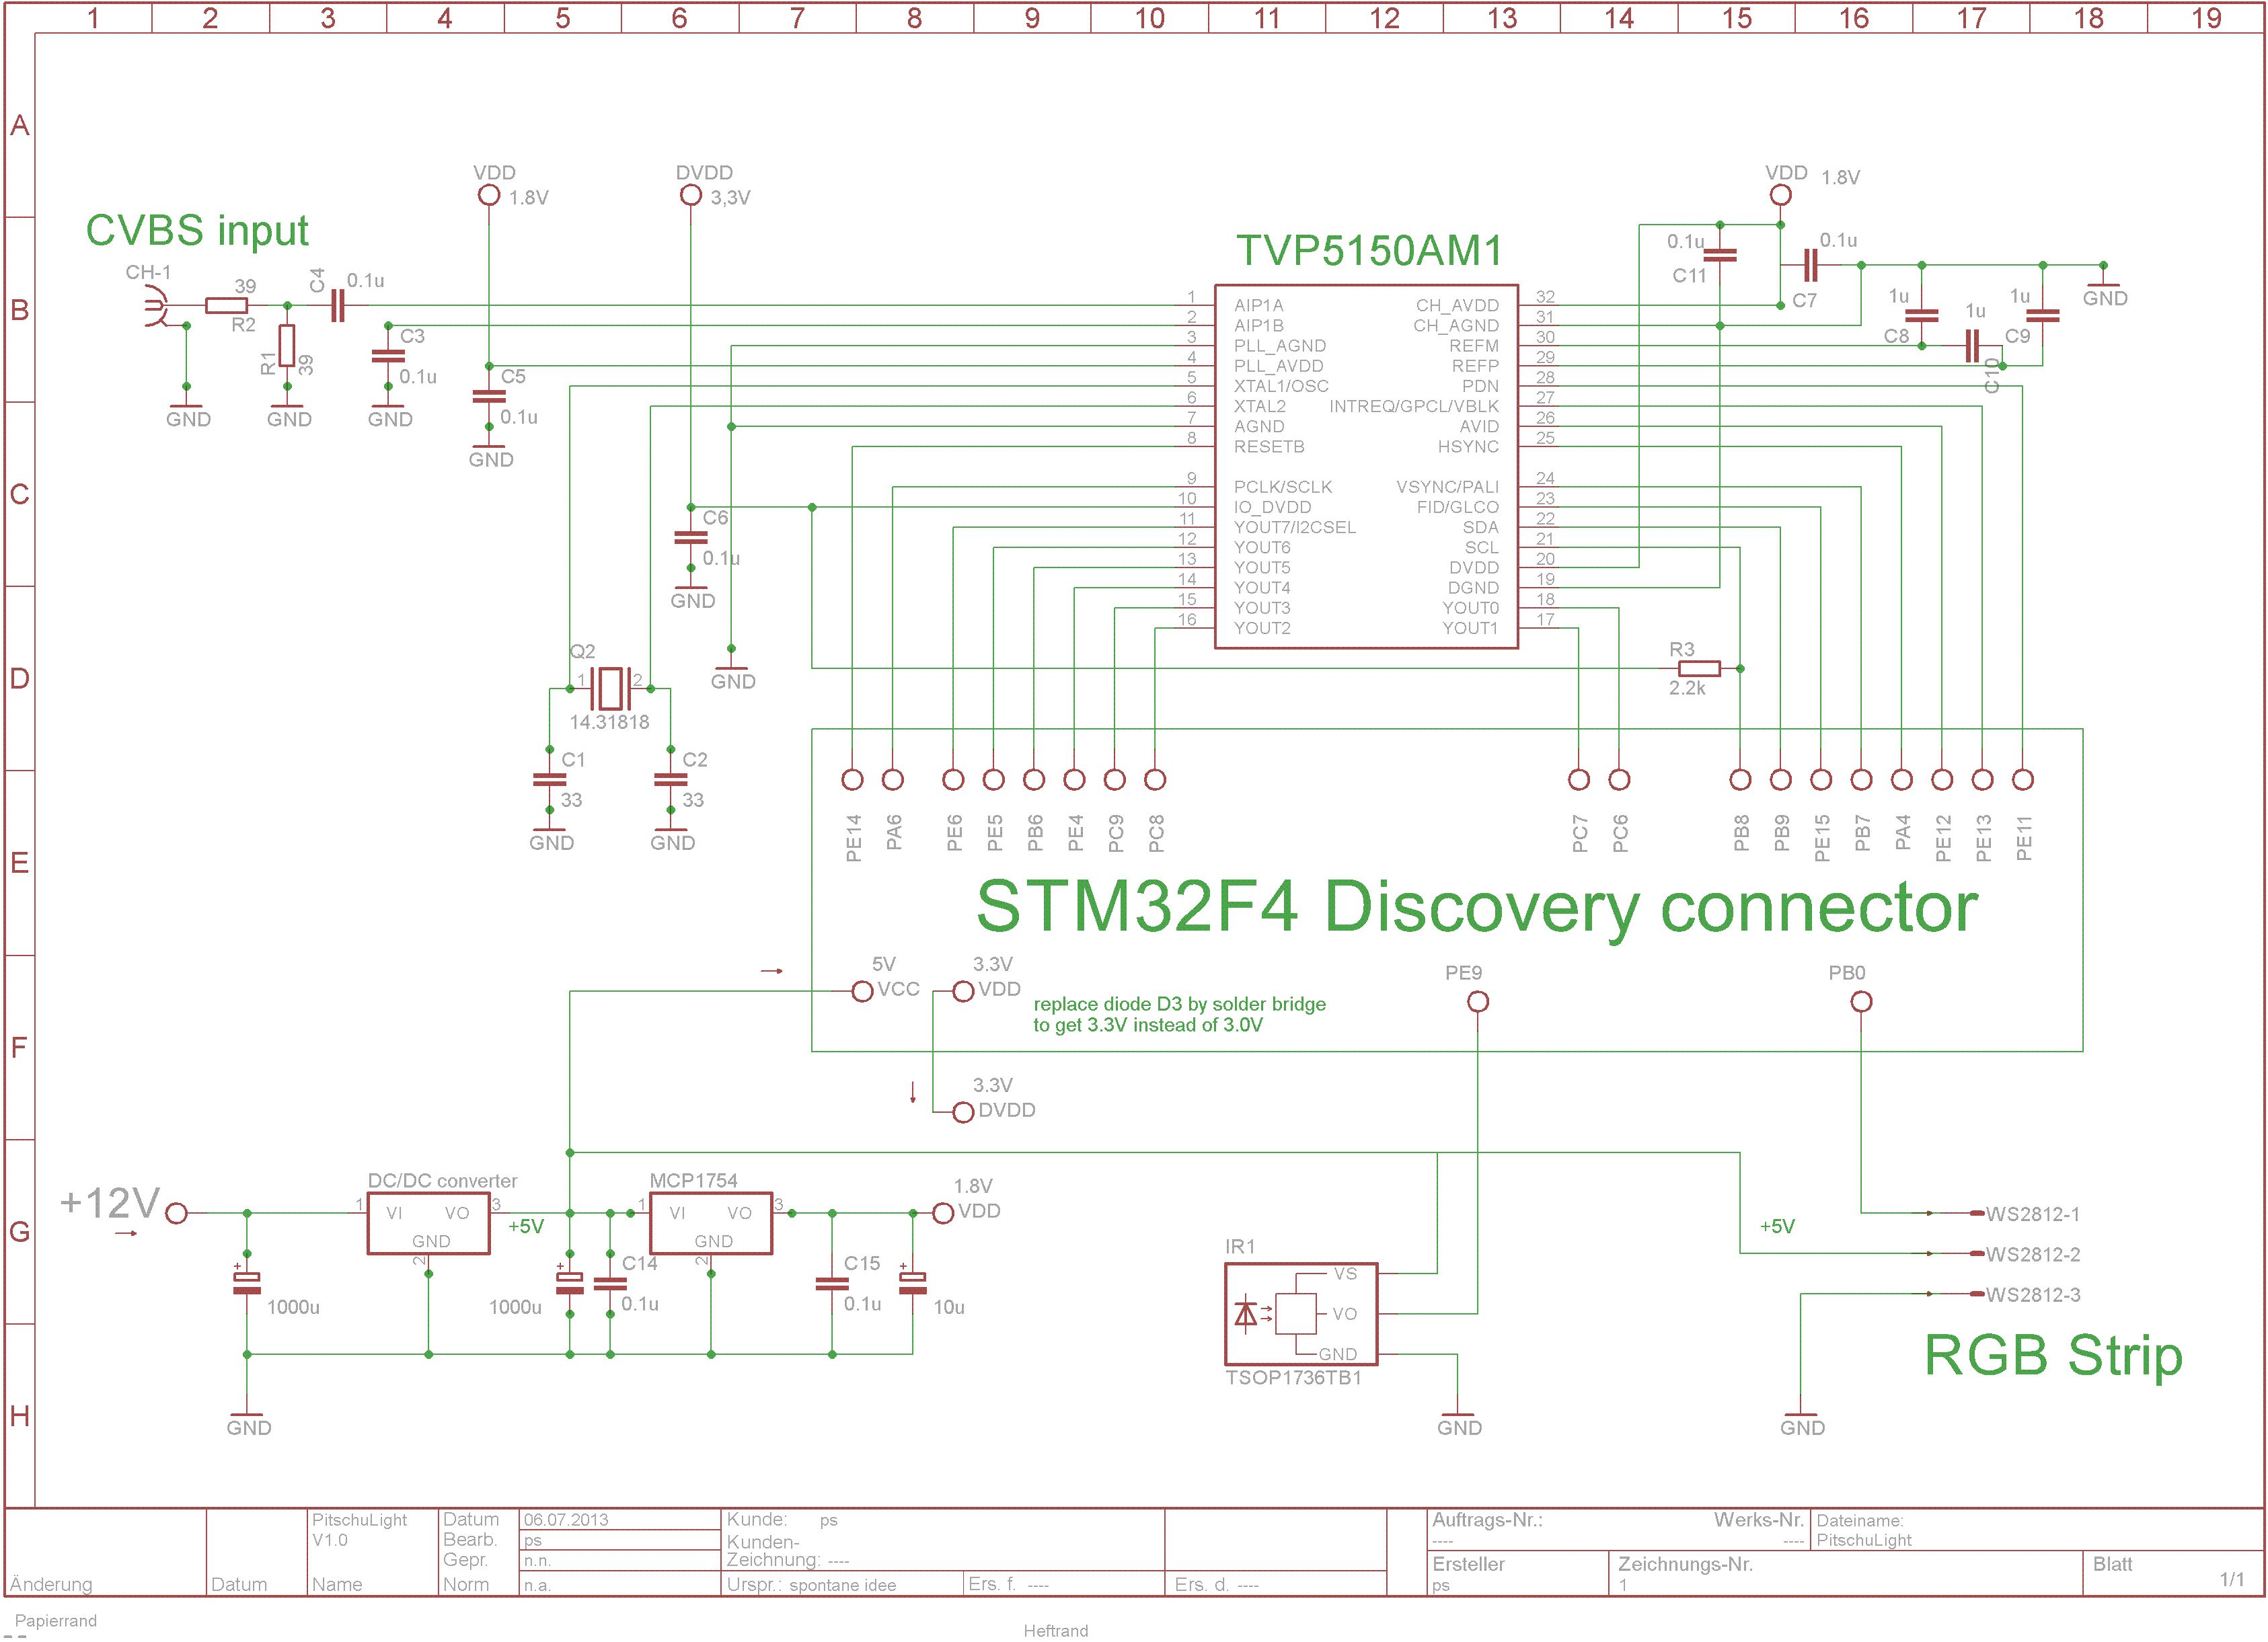The height and width of the screenshot is (1642, 2268).
Task: Click the PE14 pin circle
Action: click(852, 779)
